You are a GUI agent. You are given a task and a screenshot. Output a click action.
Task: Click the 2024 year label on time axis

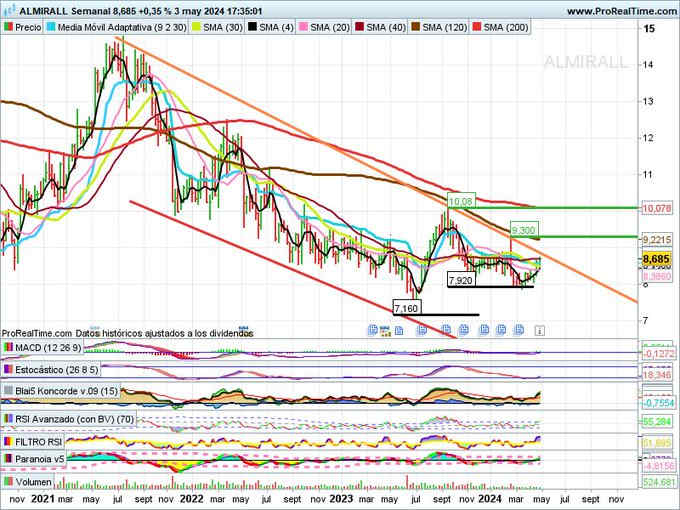pos(490,499)
